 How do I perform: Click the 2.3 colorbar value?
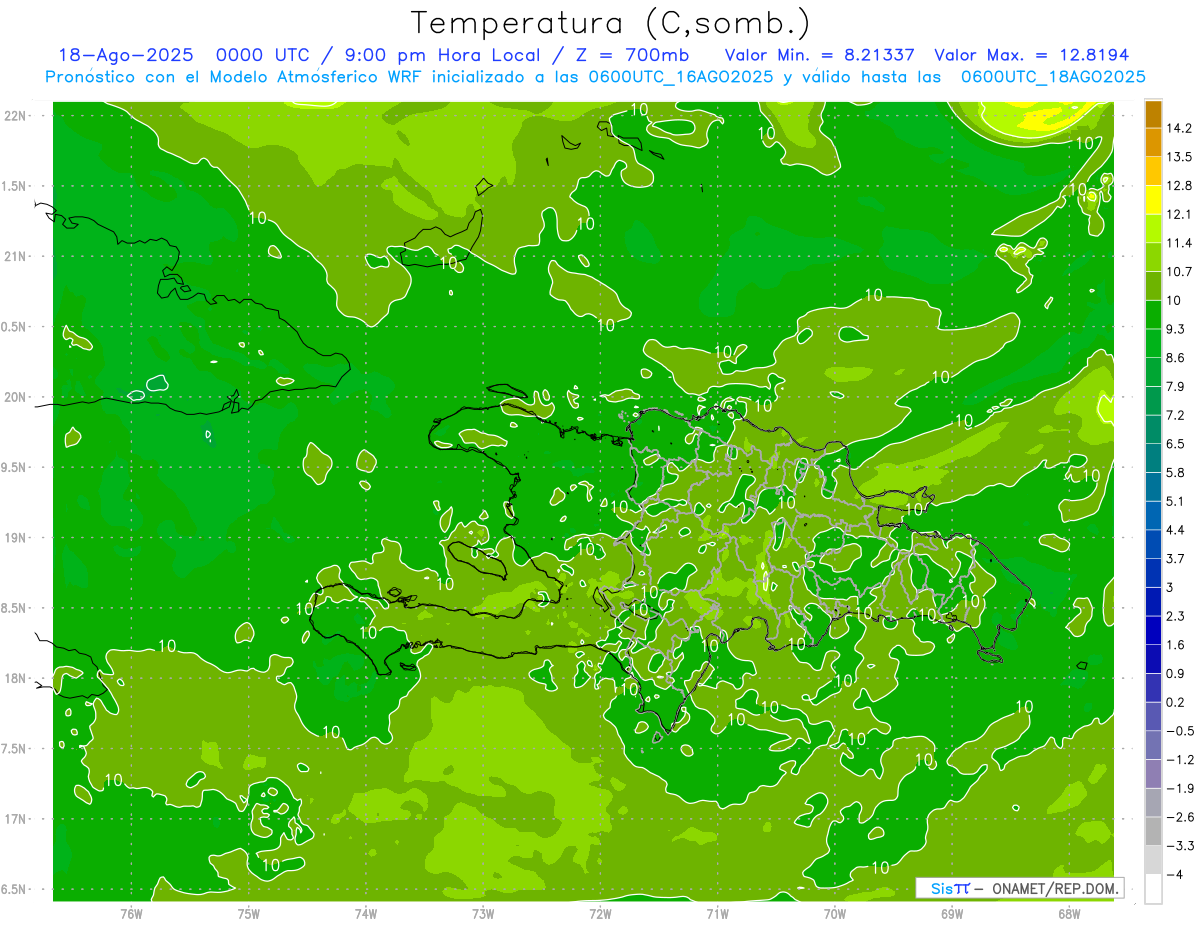[1175, 616]
